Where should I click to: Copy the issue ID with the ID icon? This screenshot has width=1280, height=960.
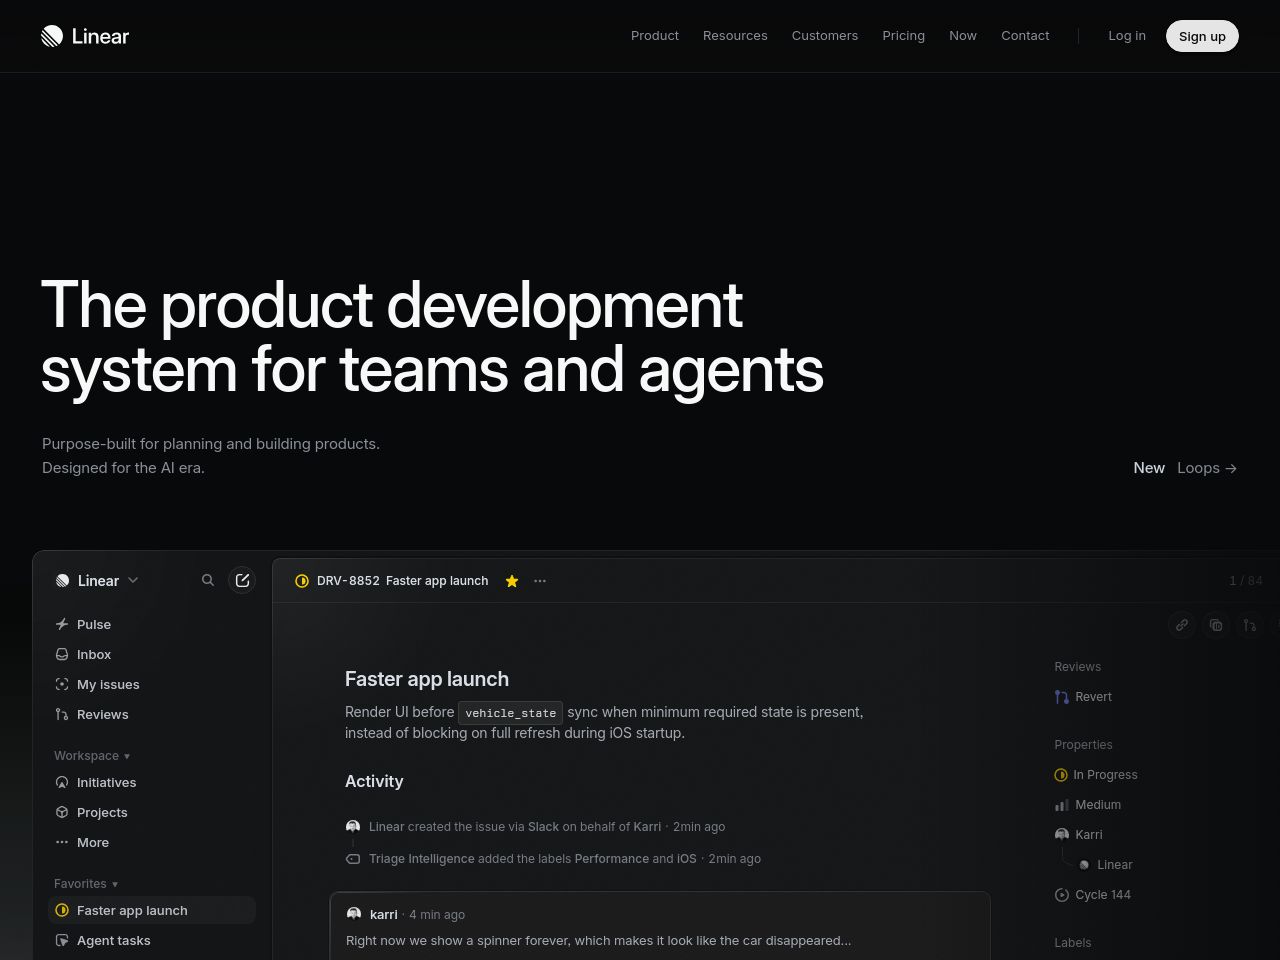(1216, 625)
